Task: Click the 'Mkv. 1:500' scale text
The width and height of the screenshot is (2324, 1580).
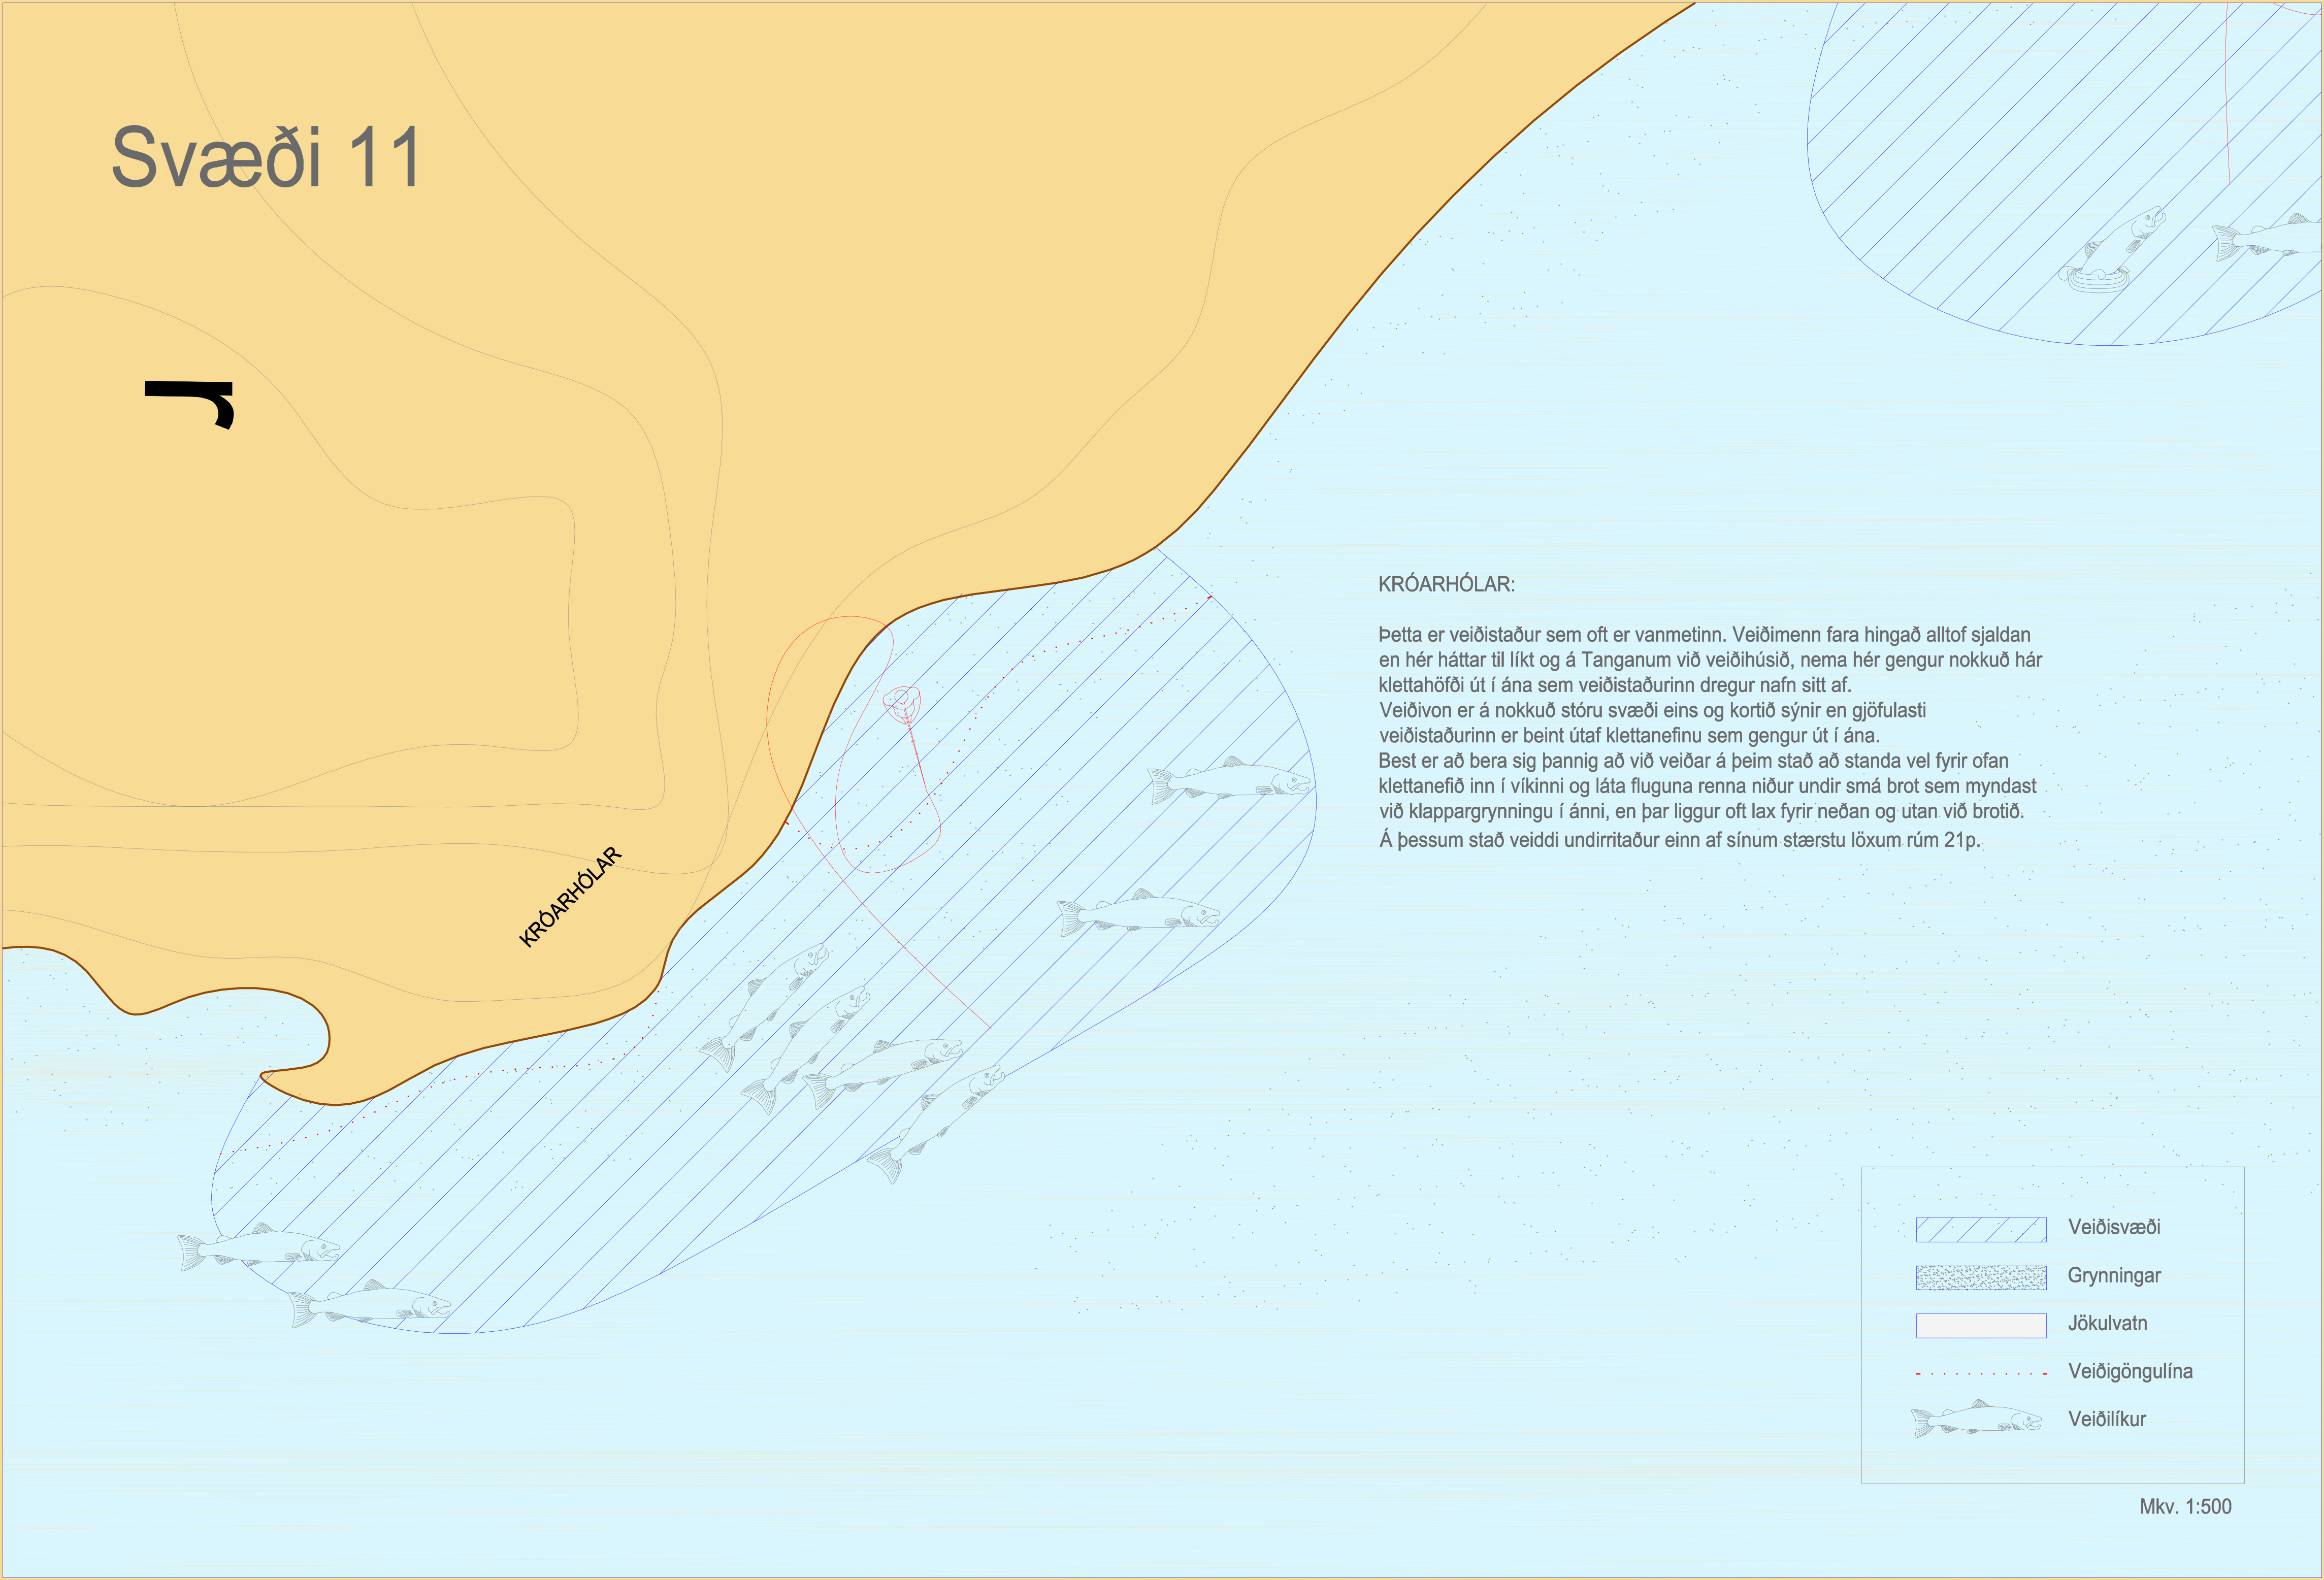Action: pyautogui.click(x=2185, y=1506)
